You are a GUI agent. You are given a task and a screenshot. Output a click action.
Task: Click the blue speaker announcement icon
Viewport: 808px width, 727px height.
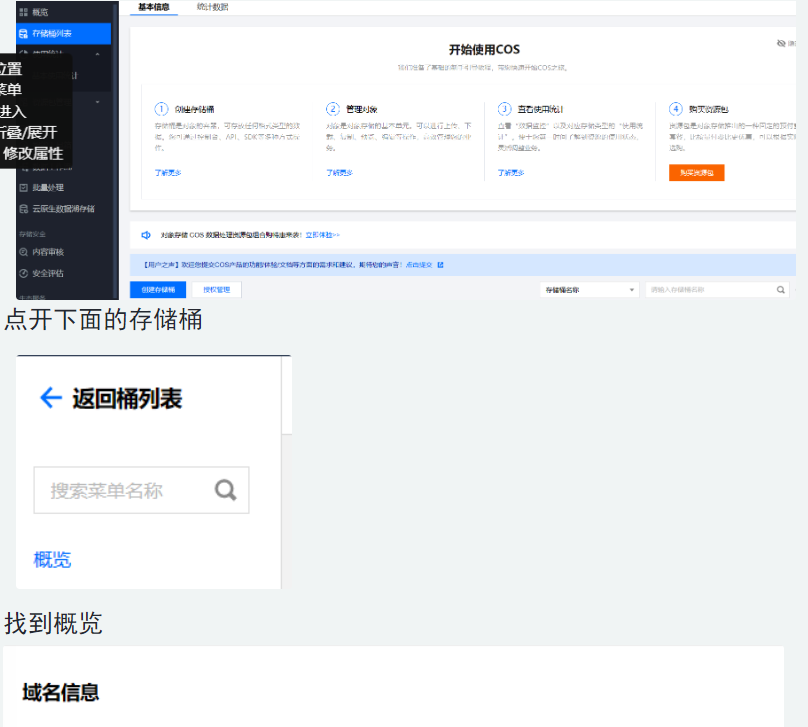click(x=146, y=235)
